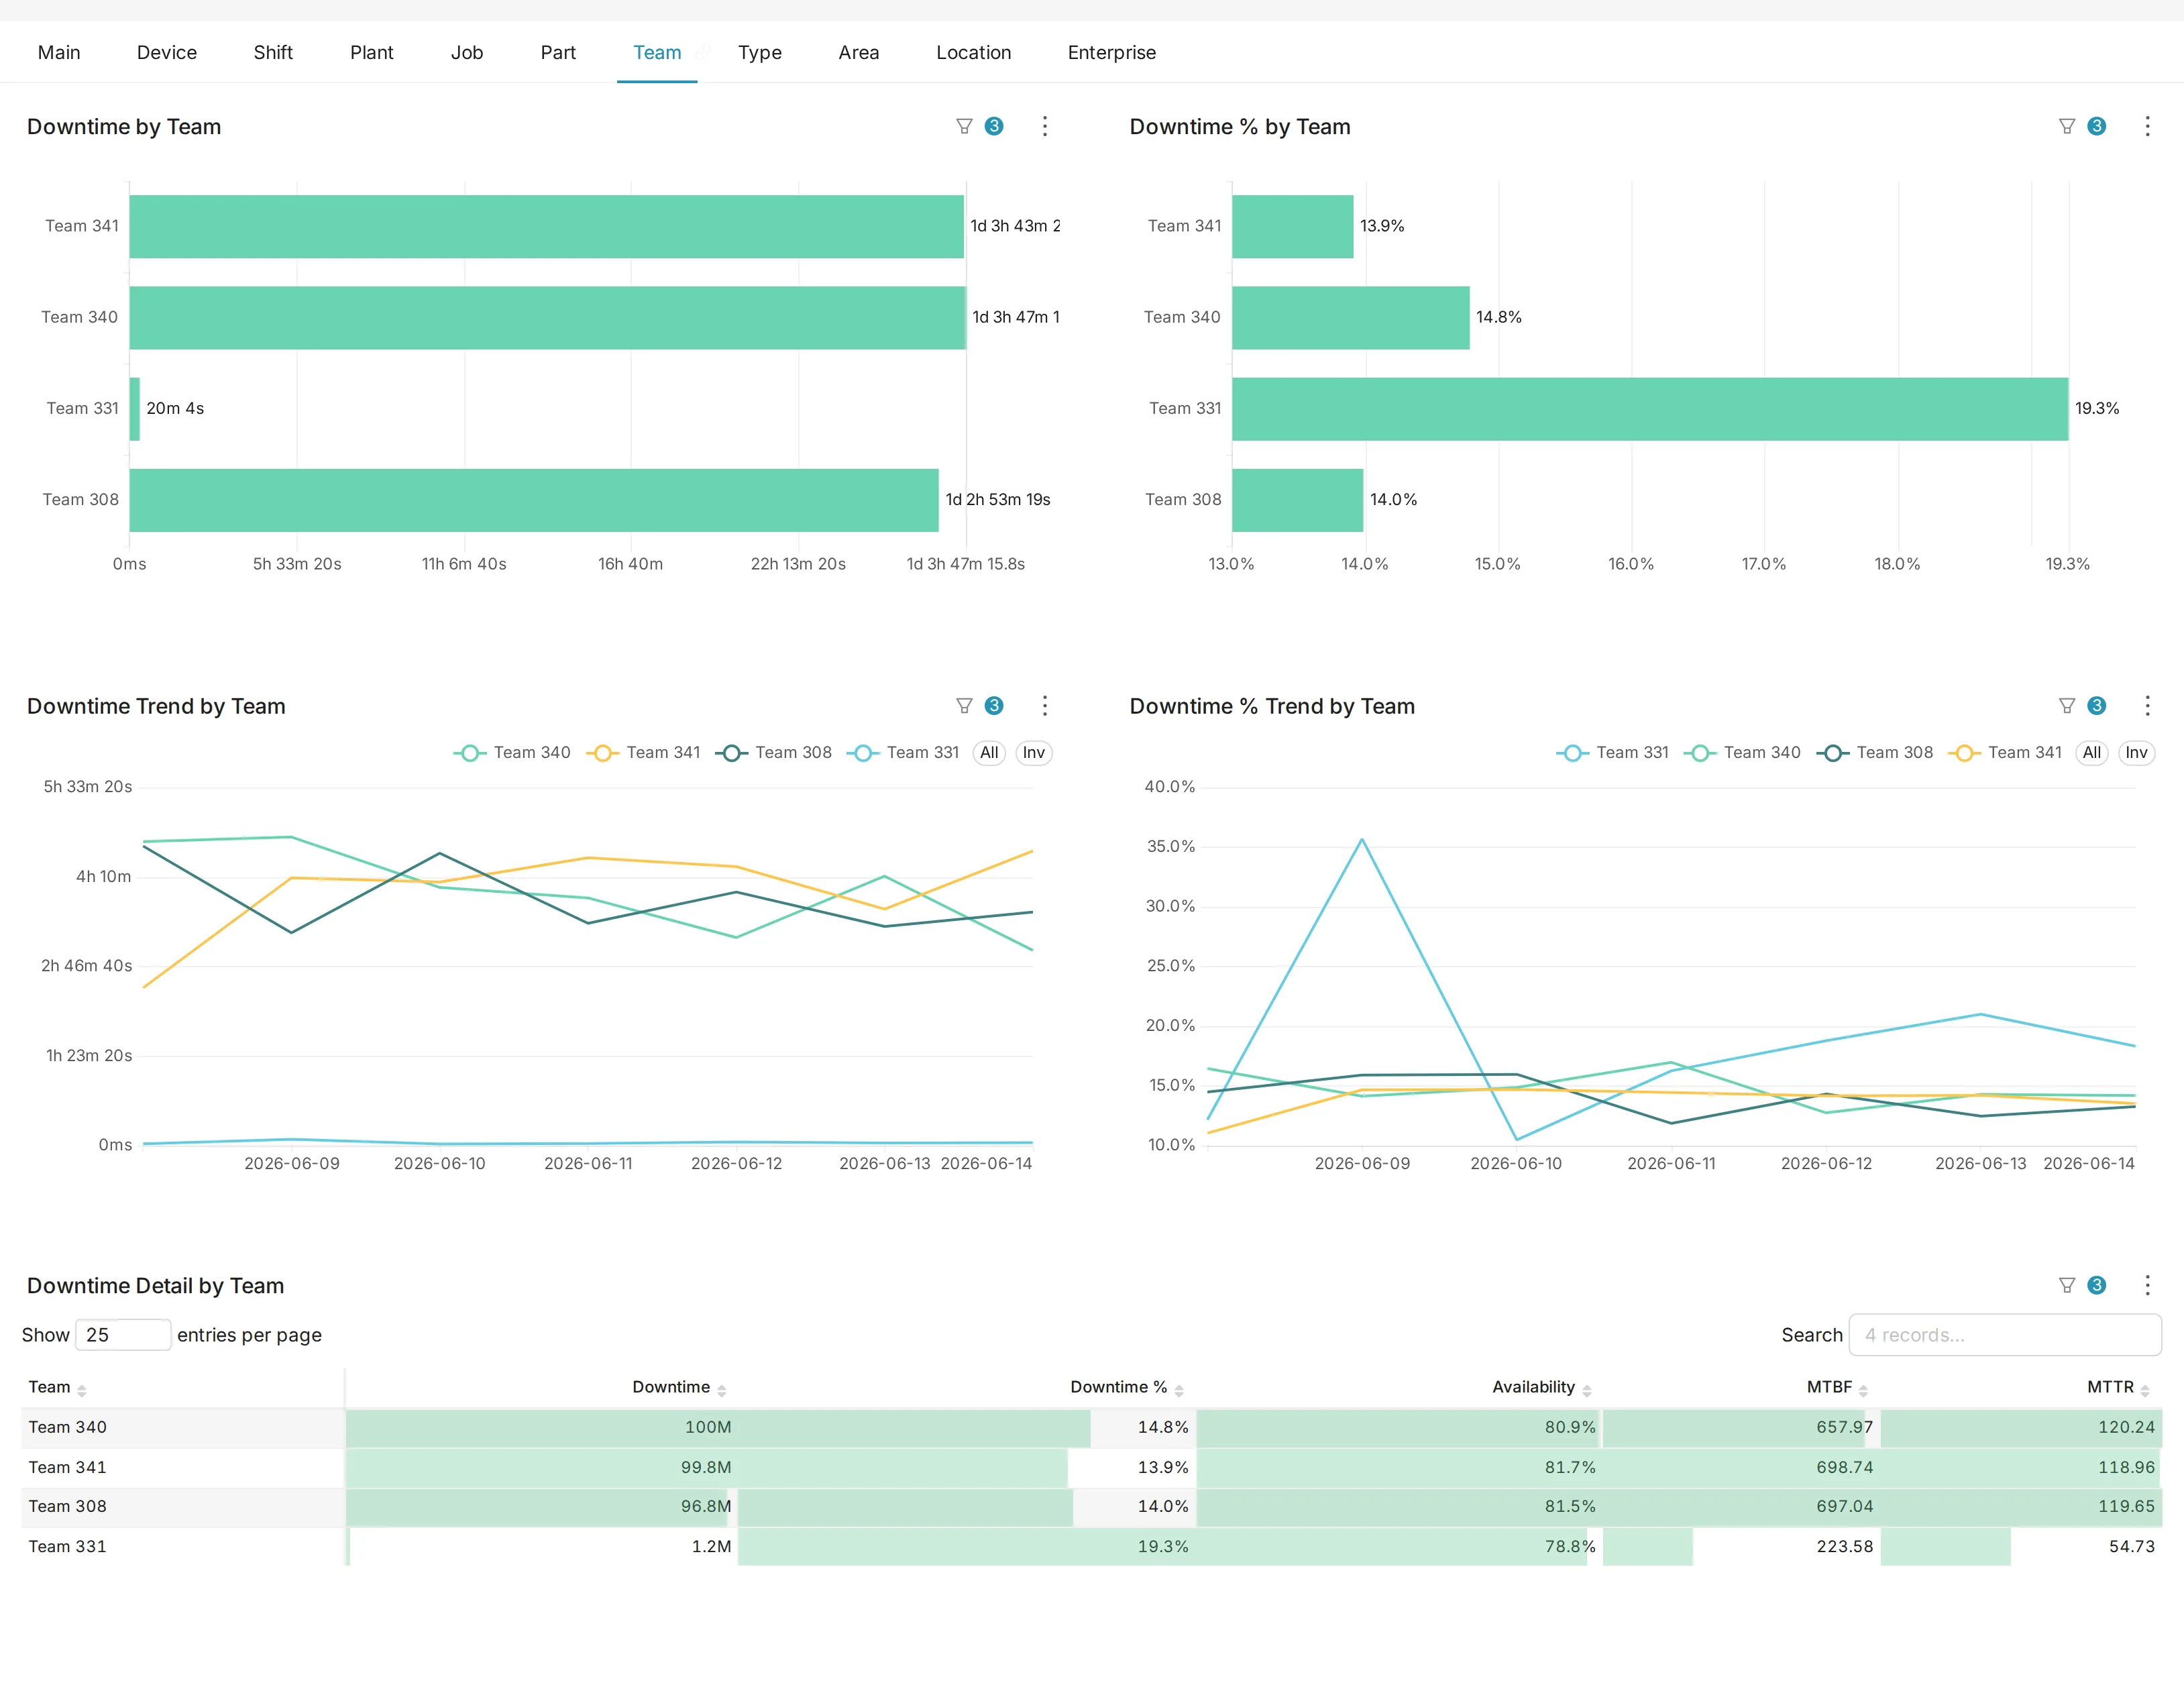Click All in the Downtime Trend legend
The width and height of the screenshot is (2184, 1693).
(x=989, y=753)
